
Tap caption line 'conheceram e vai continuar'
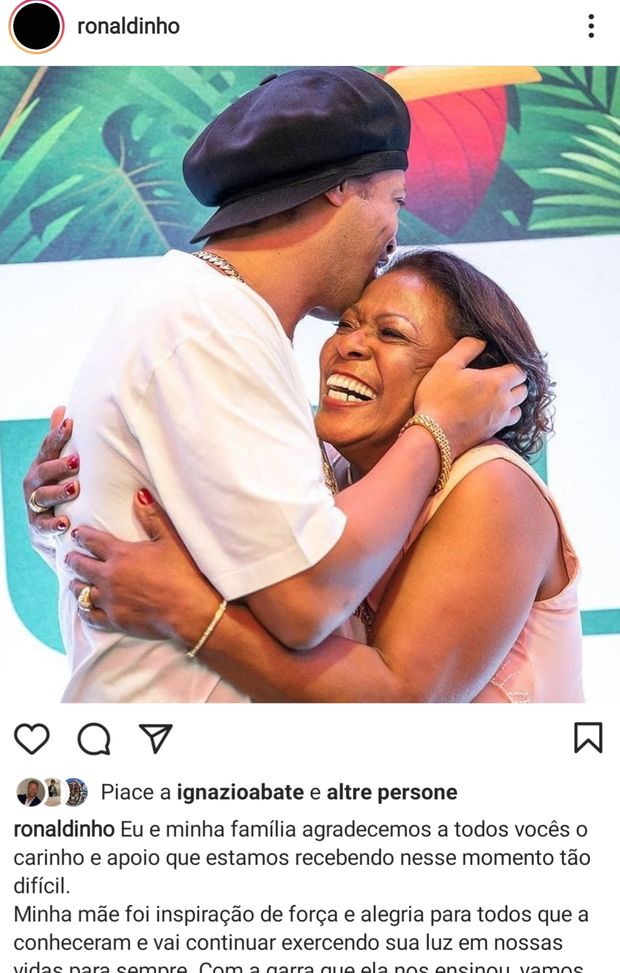point(288,943)
